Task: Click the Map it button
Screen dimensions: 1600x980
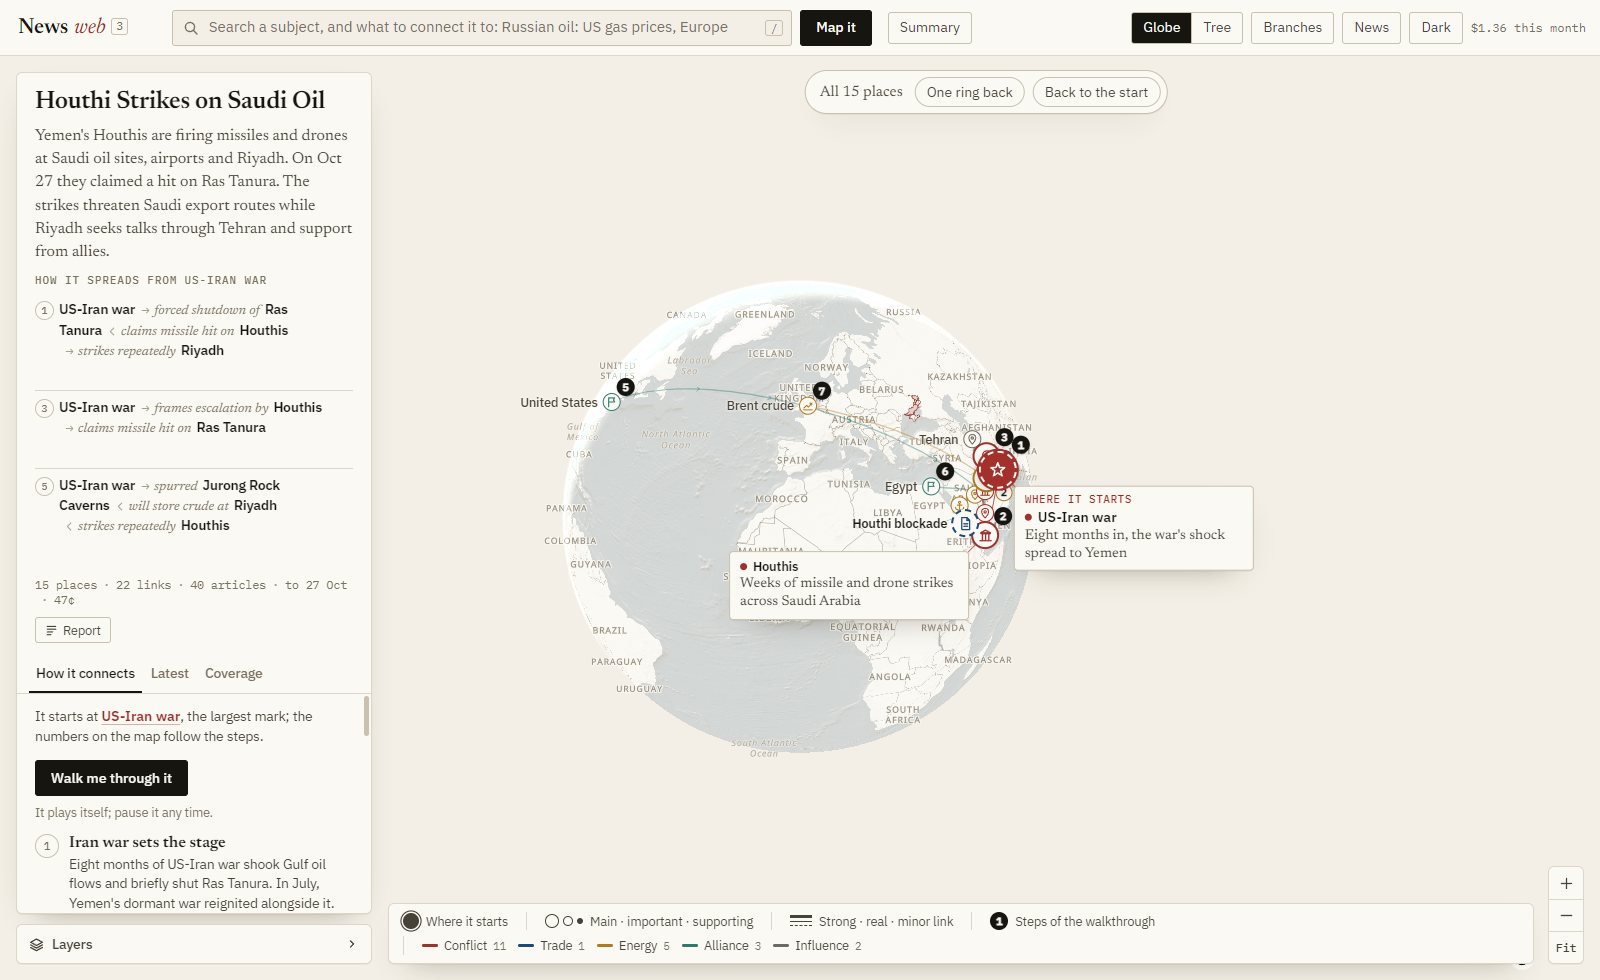Action: click(835, 28)
